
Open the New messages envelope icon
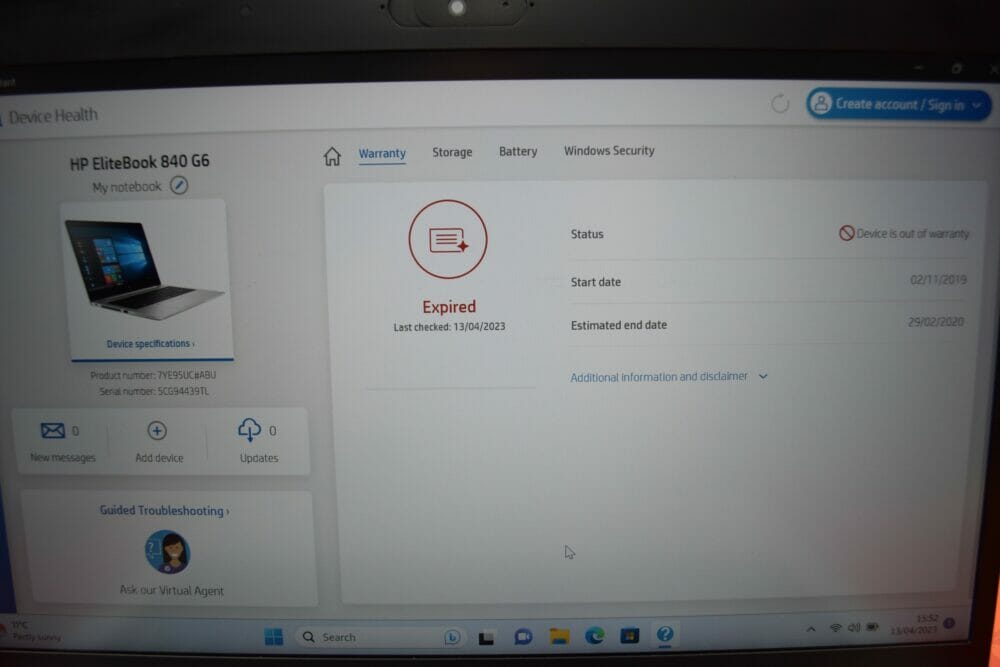point(53,430)
